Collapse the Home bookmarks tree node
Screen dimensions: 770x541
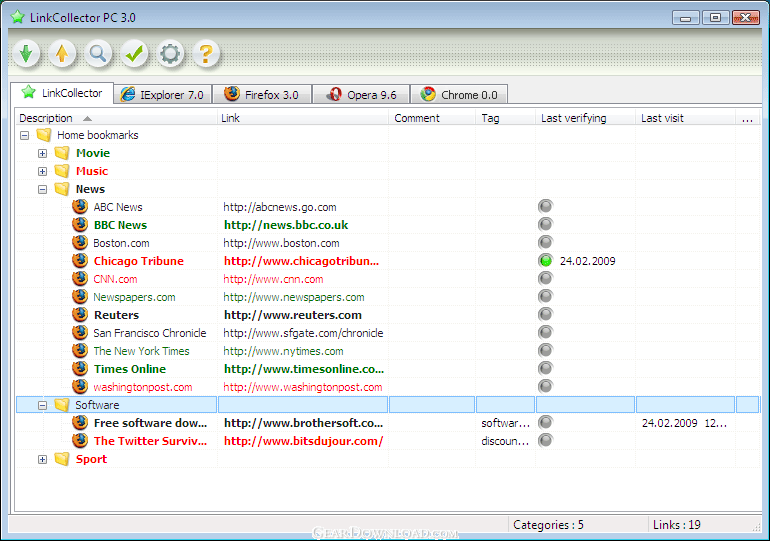[x=25, y=135]
